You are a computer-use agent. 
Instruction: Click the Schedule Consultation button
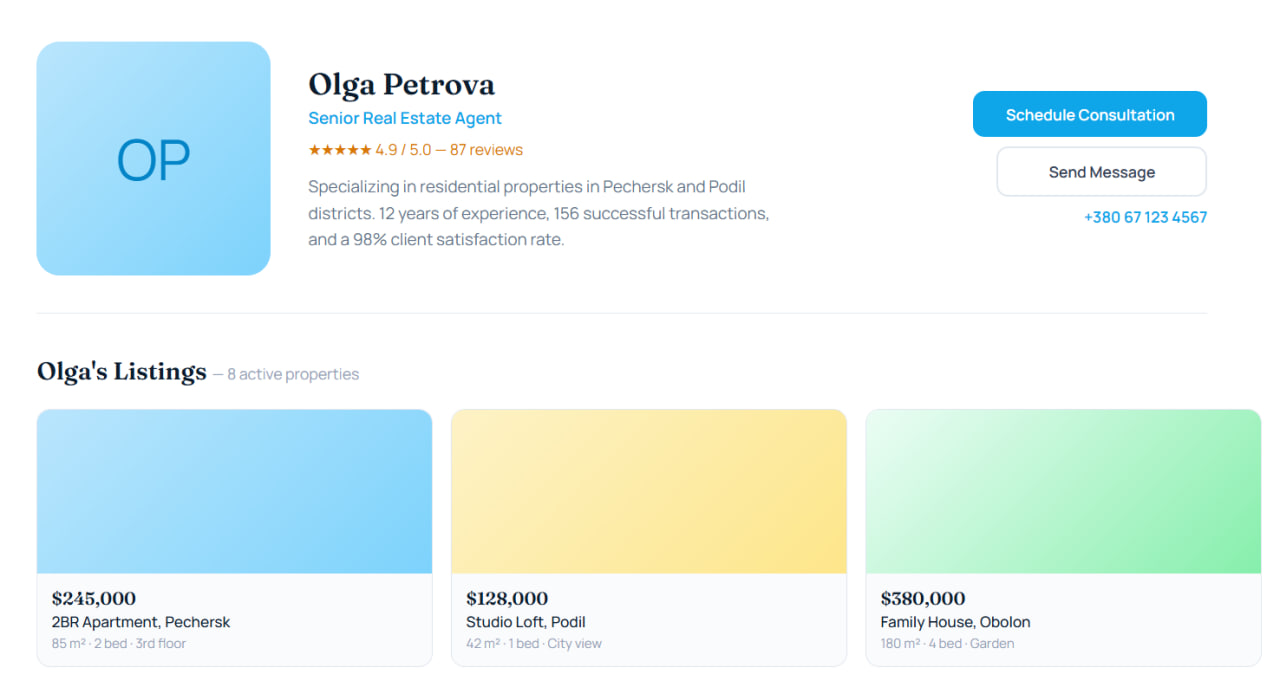1089,114
